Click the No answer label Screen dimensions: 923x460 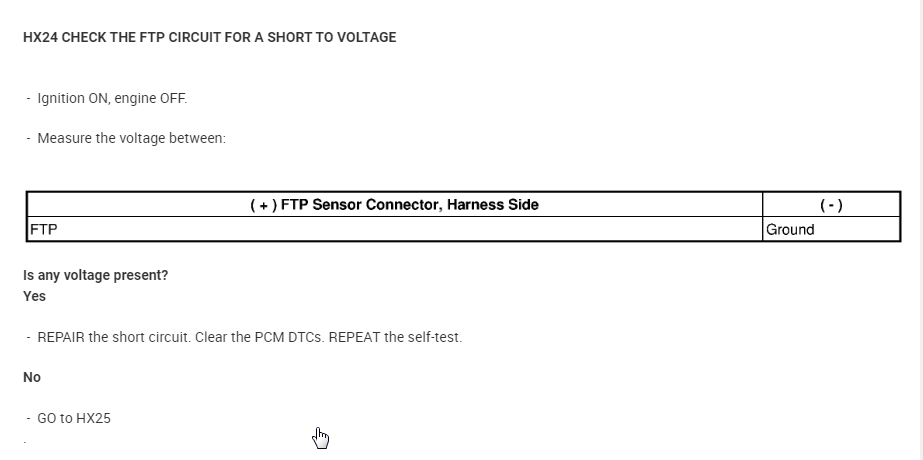32,377
